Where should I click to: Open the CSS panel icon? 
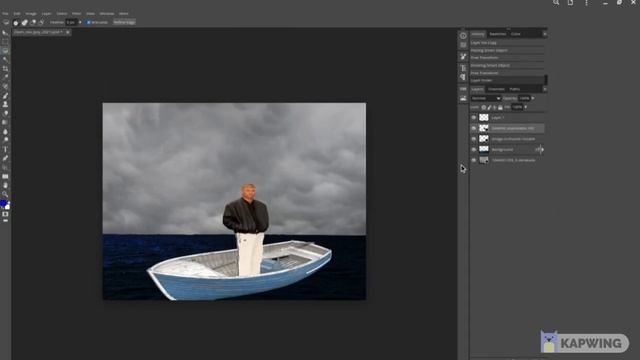tap(463, 89)
